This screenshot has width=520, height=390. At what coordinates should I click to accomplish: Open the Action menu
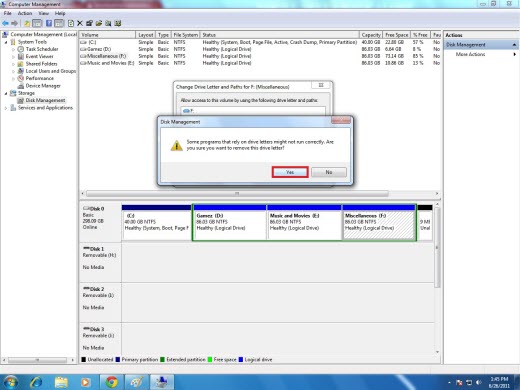point(25,13)
